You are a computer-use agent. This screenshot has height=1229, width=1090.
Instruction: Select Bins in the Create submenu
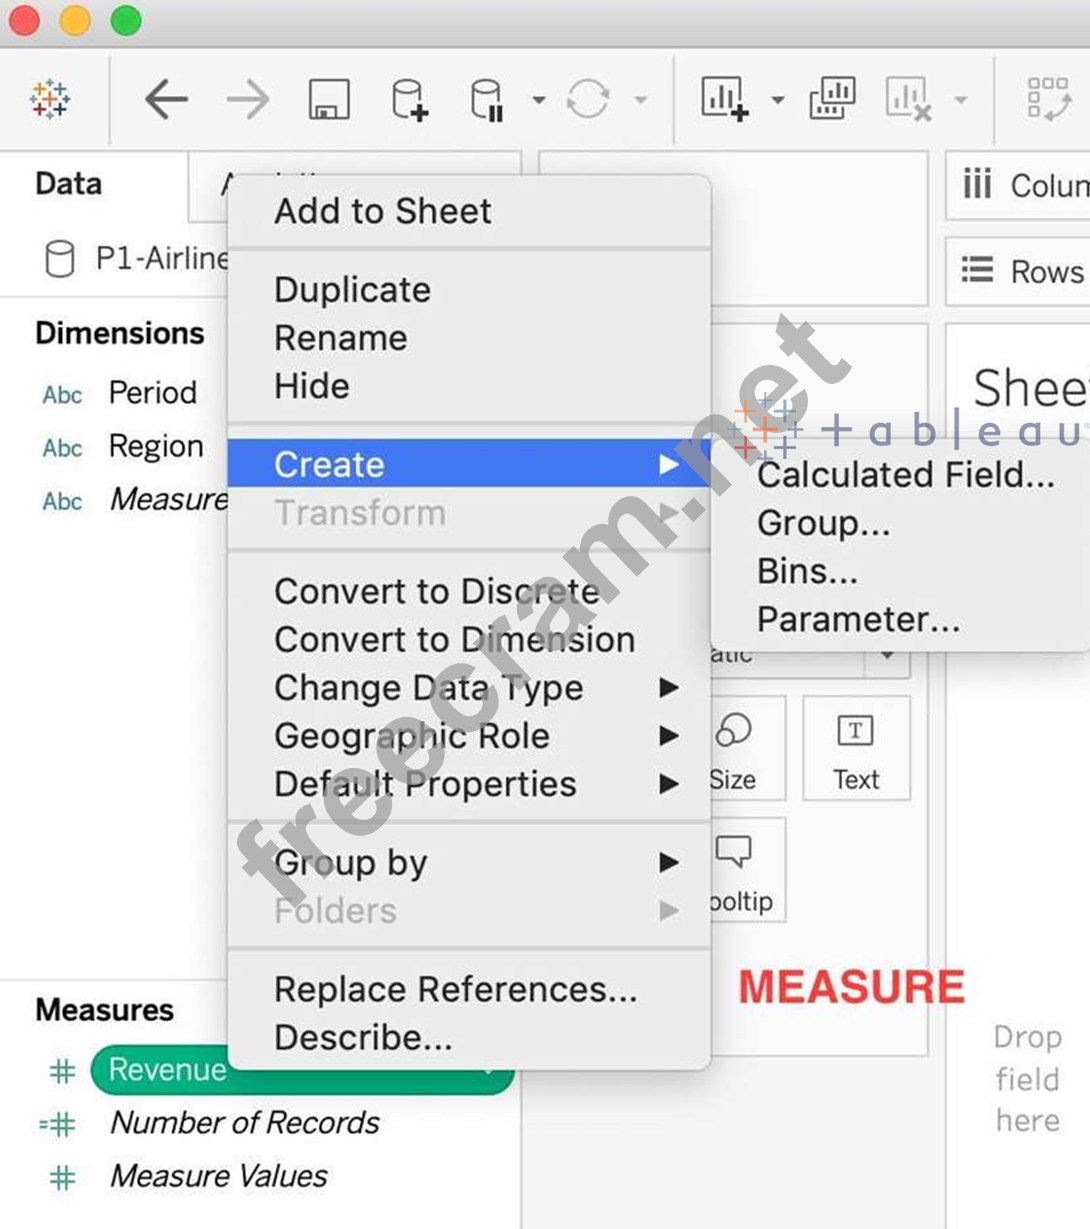click(807, 571)
